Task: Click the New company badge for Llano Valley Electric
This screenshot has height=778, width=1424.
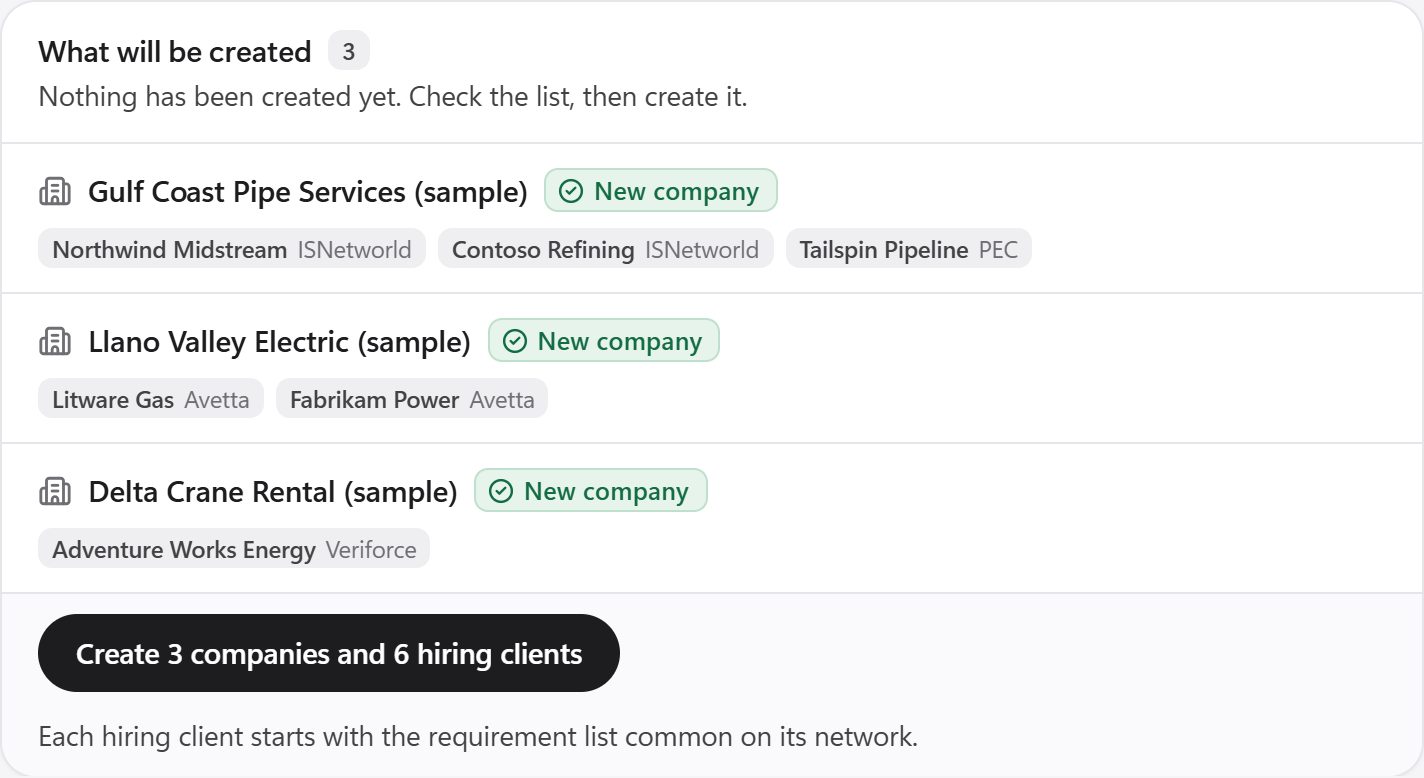Action: (604, 341)
